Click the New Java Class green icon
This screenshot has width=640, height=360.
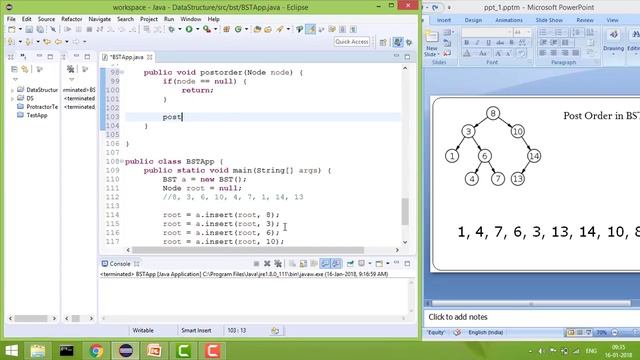[238, 29]
